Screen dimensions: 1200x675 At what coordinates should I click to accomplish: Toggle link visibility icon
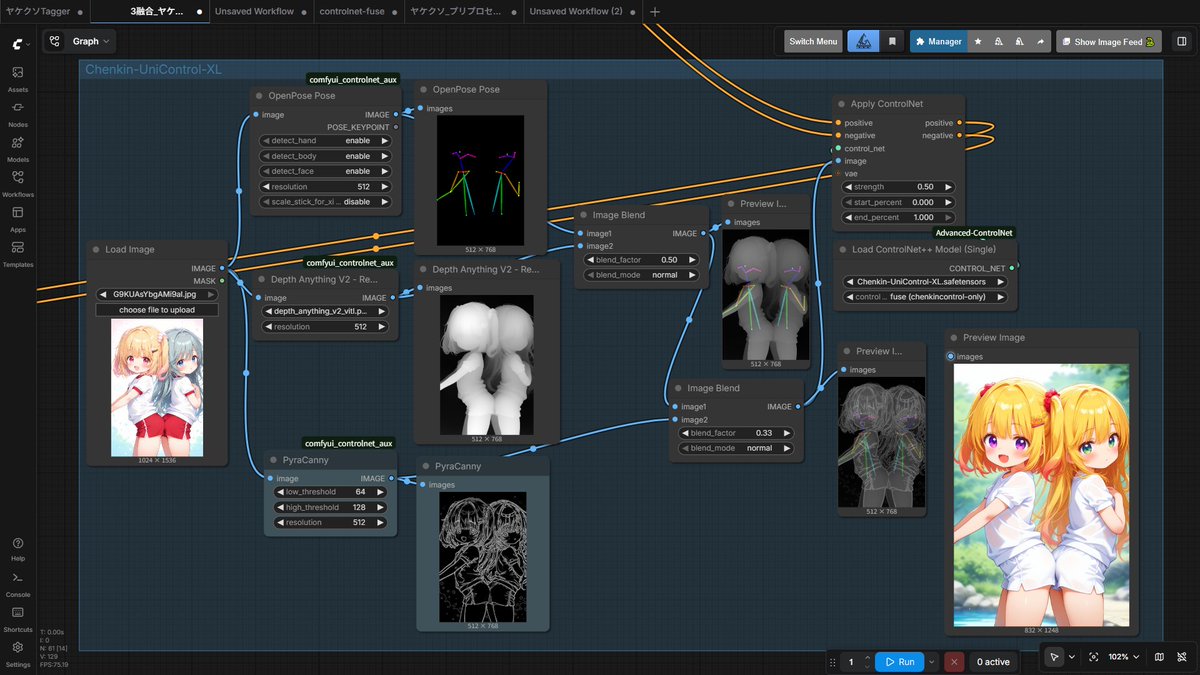pos(1182,657)
